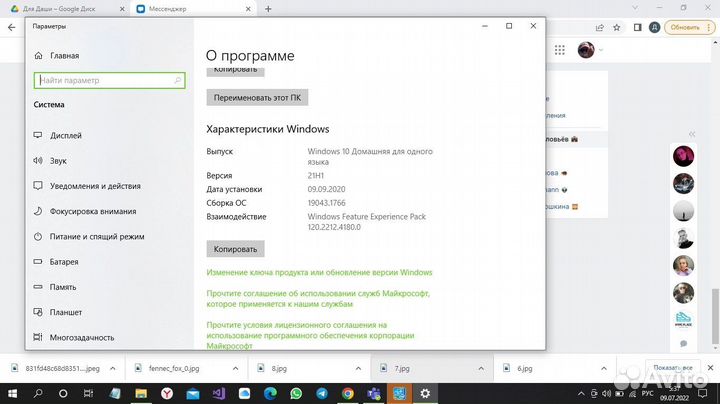Click the install date 09.09.2020
Screen dimensions: 720x404
coord(326,189)
